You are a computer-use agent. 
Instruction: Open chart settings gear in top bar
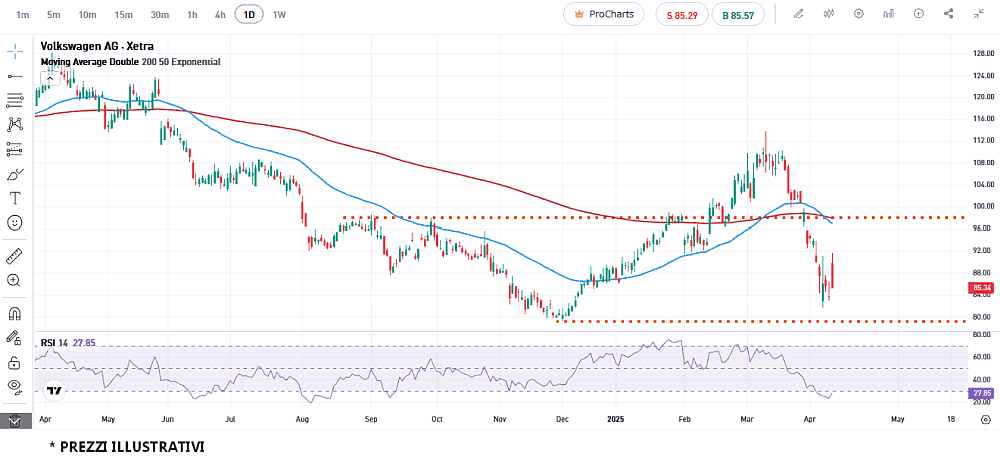[x=858, y=13]
